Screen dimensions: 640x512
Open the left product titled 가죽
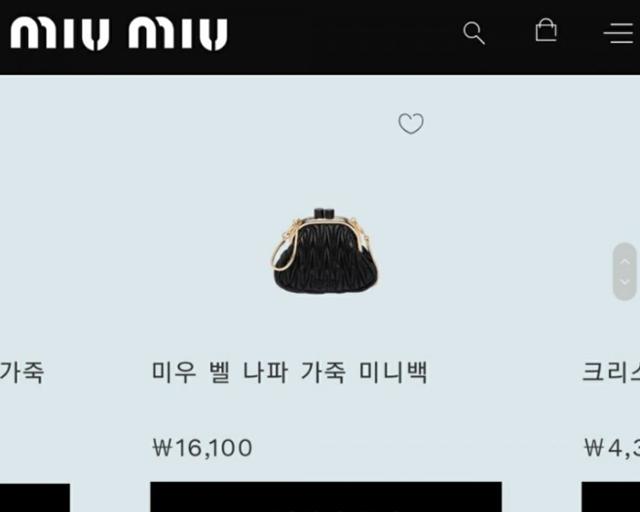pos(22,372)
